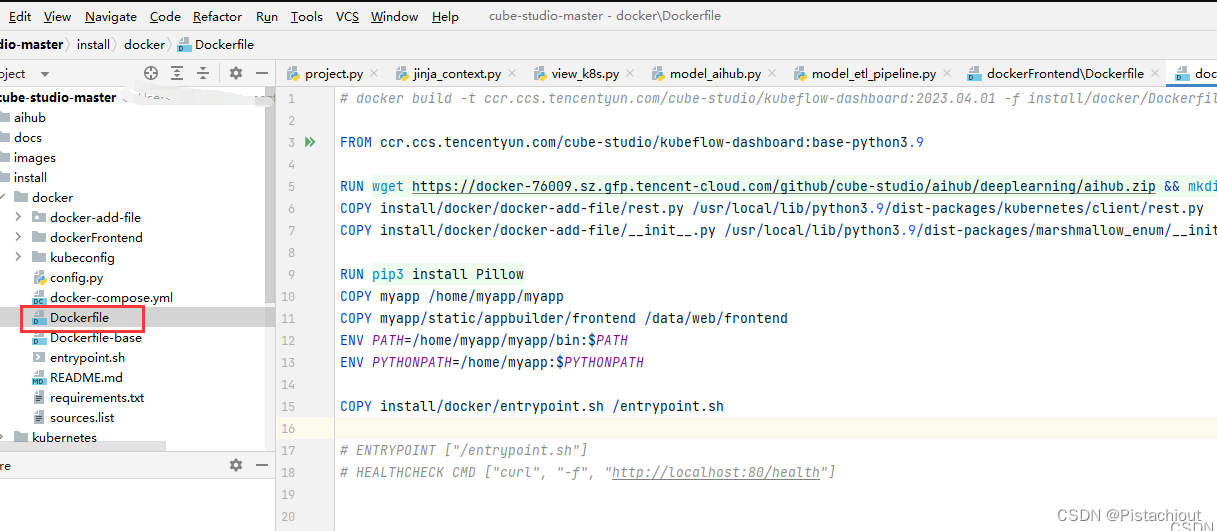Open the Tools menu
The width and height of the screenshot is (1217, 531).
[307, 16]
